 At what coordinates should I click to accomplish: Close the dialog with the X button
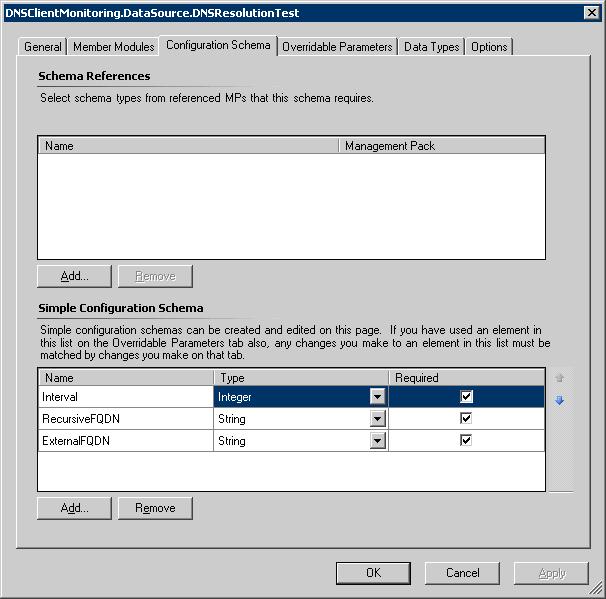point(592,13)
